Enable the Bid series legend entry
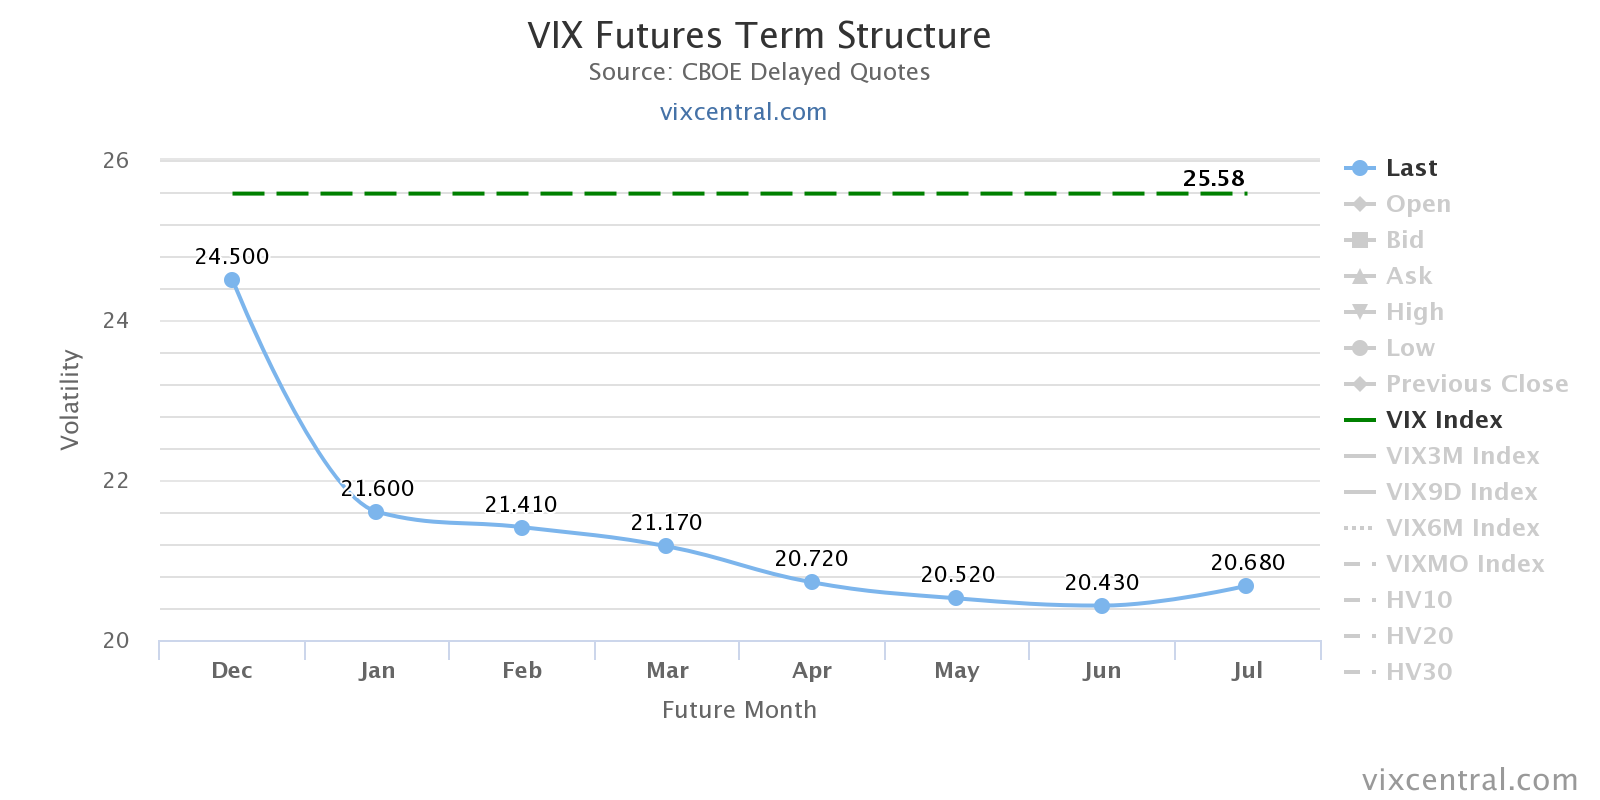 pos(1404,240)
